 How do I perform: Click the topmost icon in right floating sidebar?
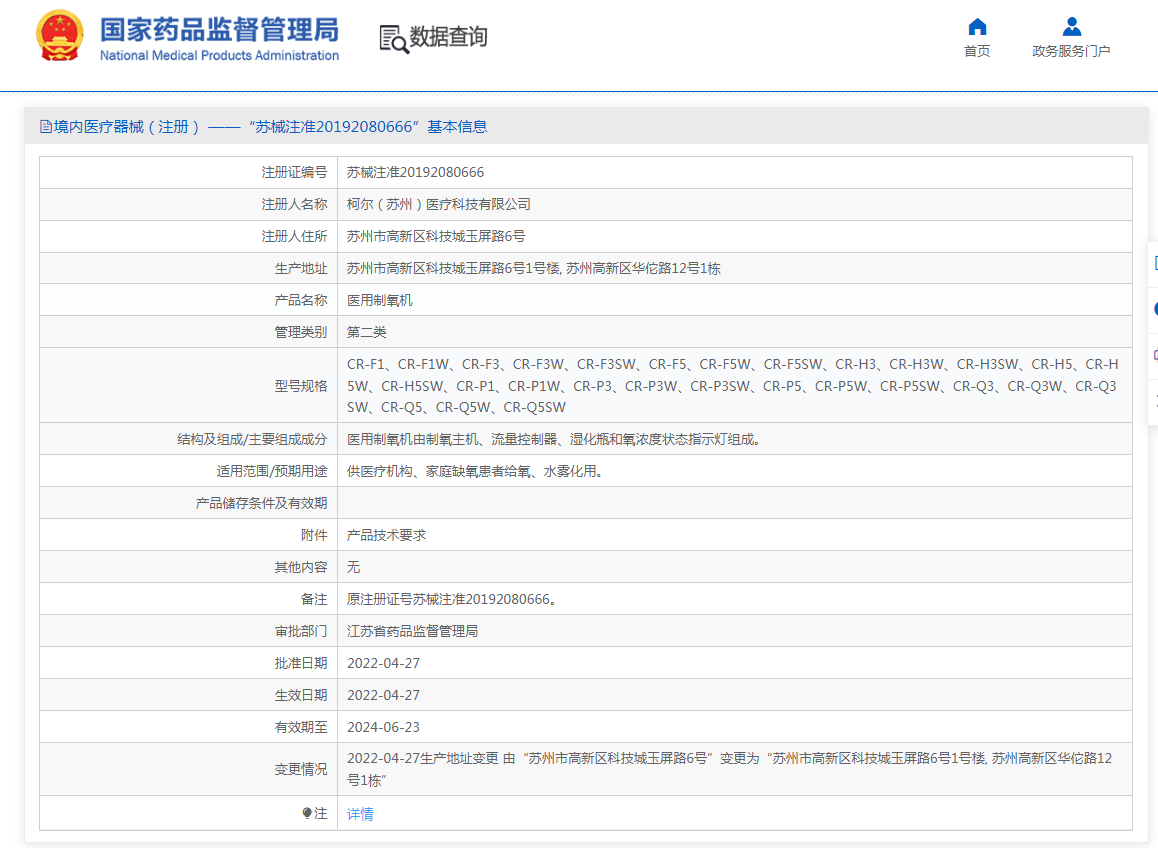coord(1155,263)
